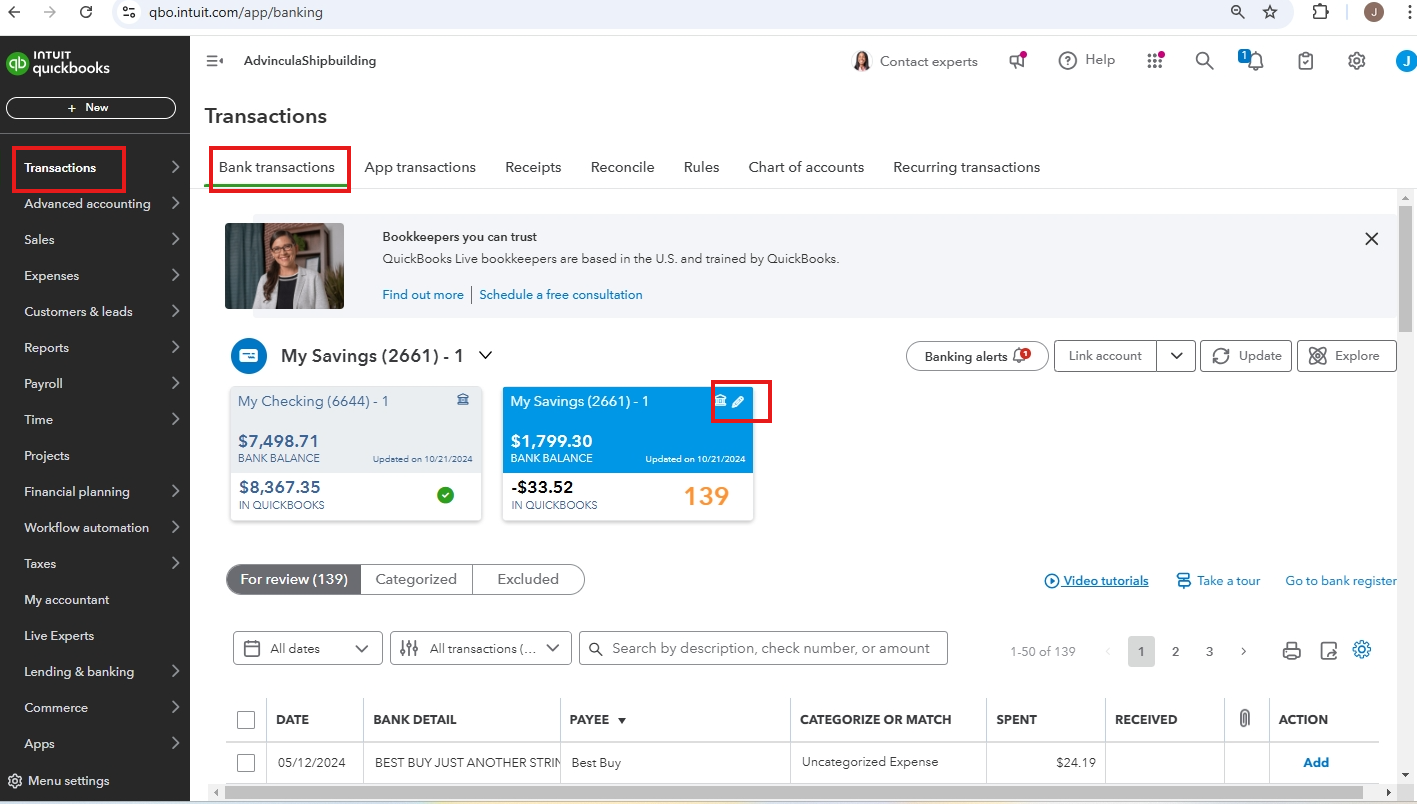This screenshot has width=1417, height=804.
Task: Click the QuickBooks logo
Action: [58, 63]
